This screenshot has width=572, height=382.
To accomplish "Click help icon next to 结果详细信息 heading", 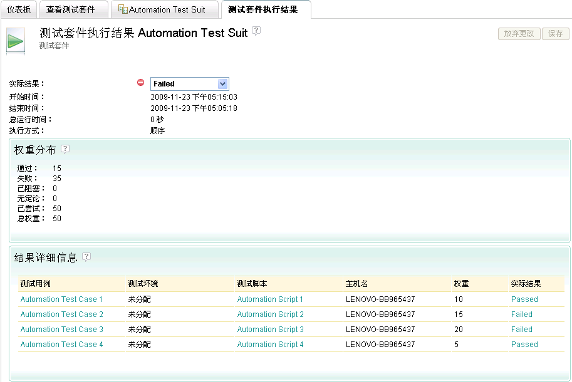I will point(86,256).
